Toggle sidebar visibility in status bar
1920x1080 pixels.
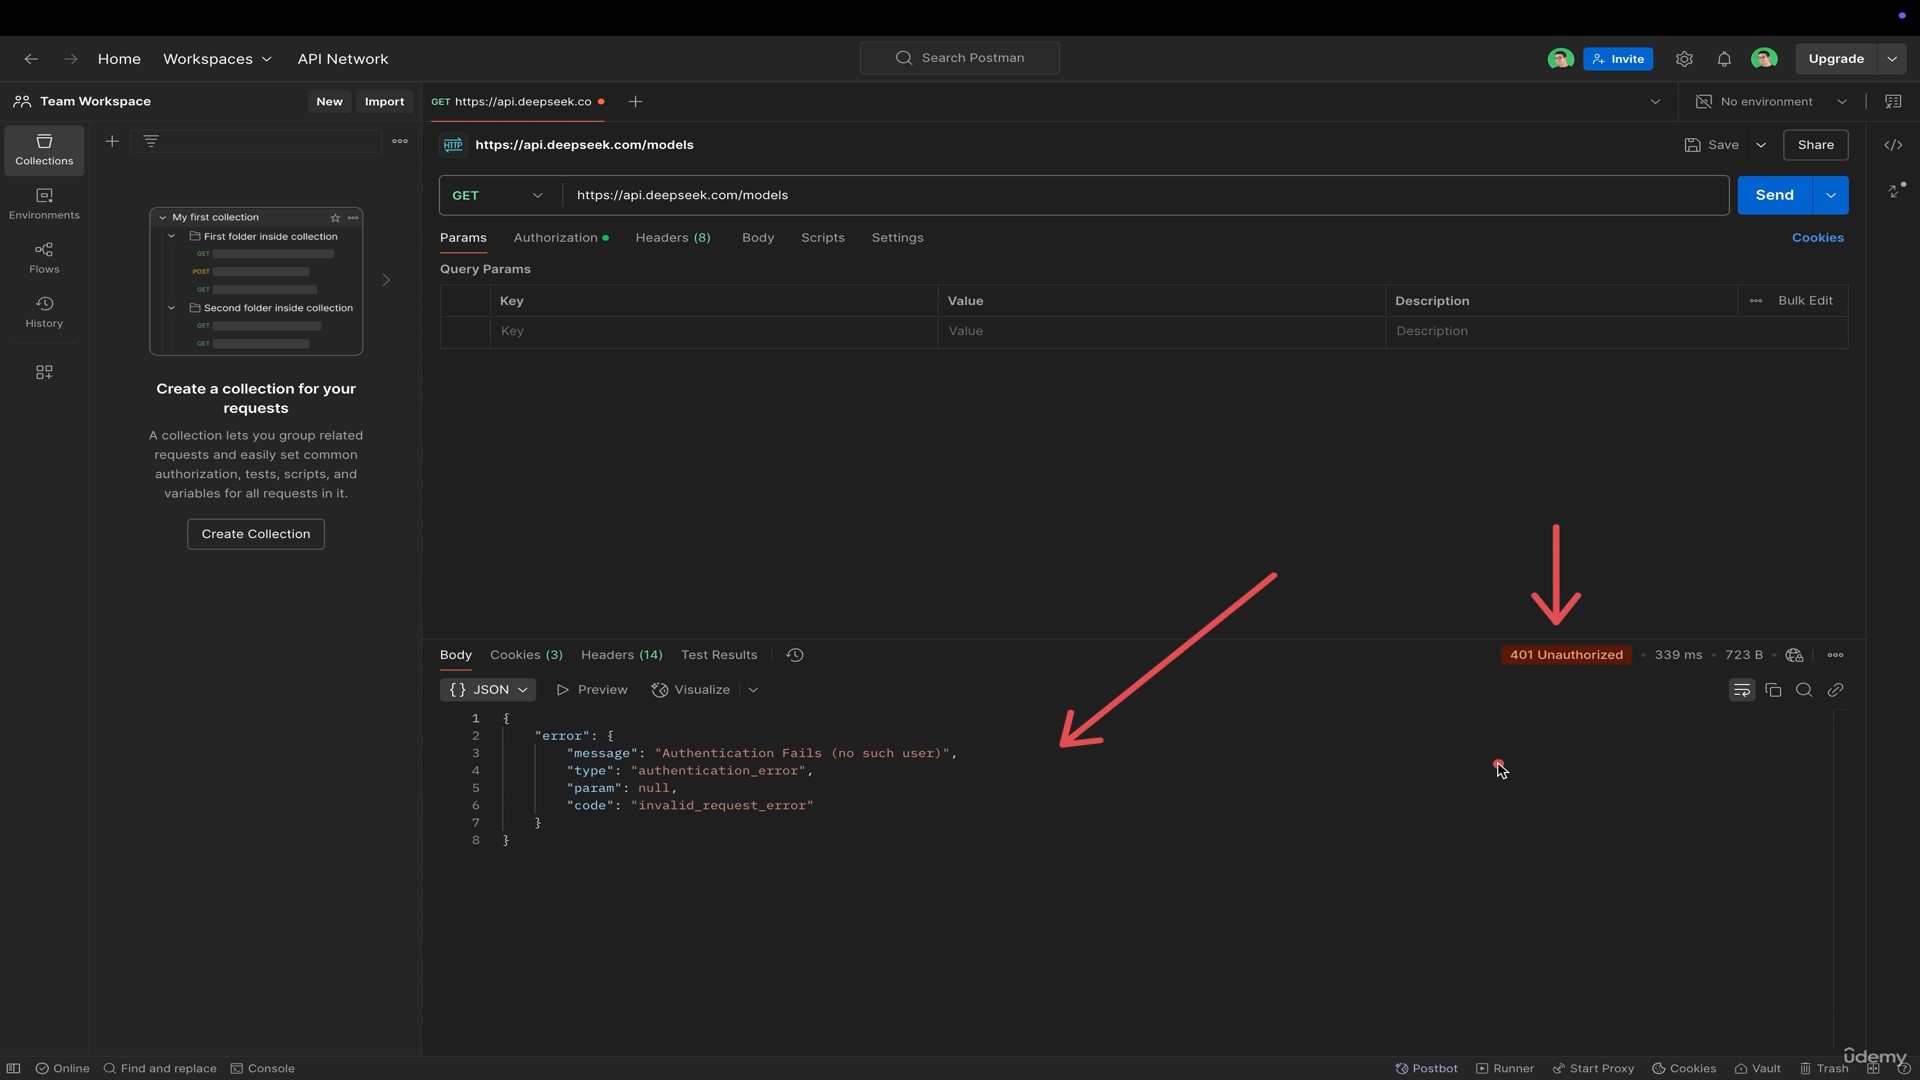click(x=13, y=1068)
